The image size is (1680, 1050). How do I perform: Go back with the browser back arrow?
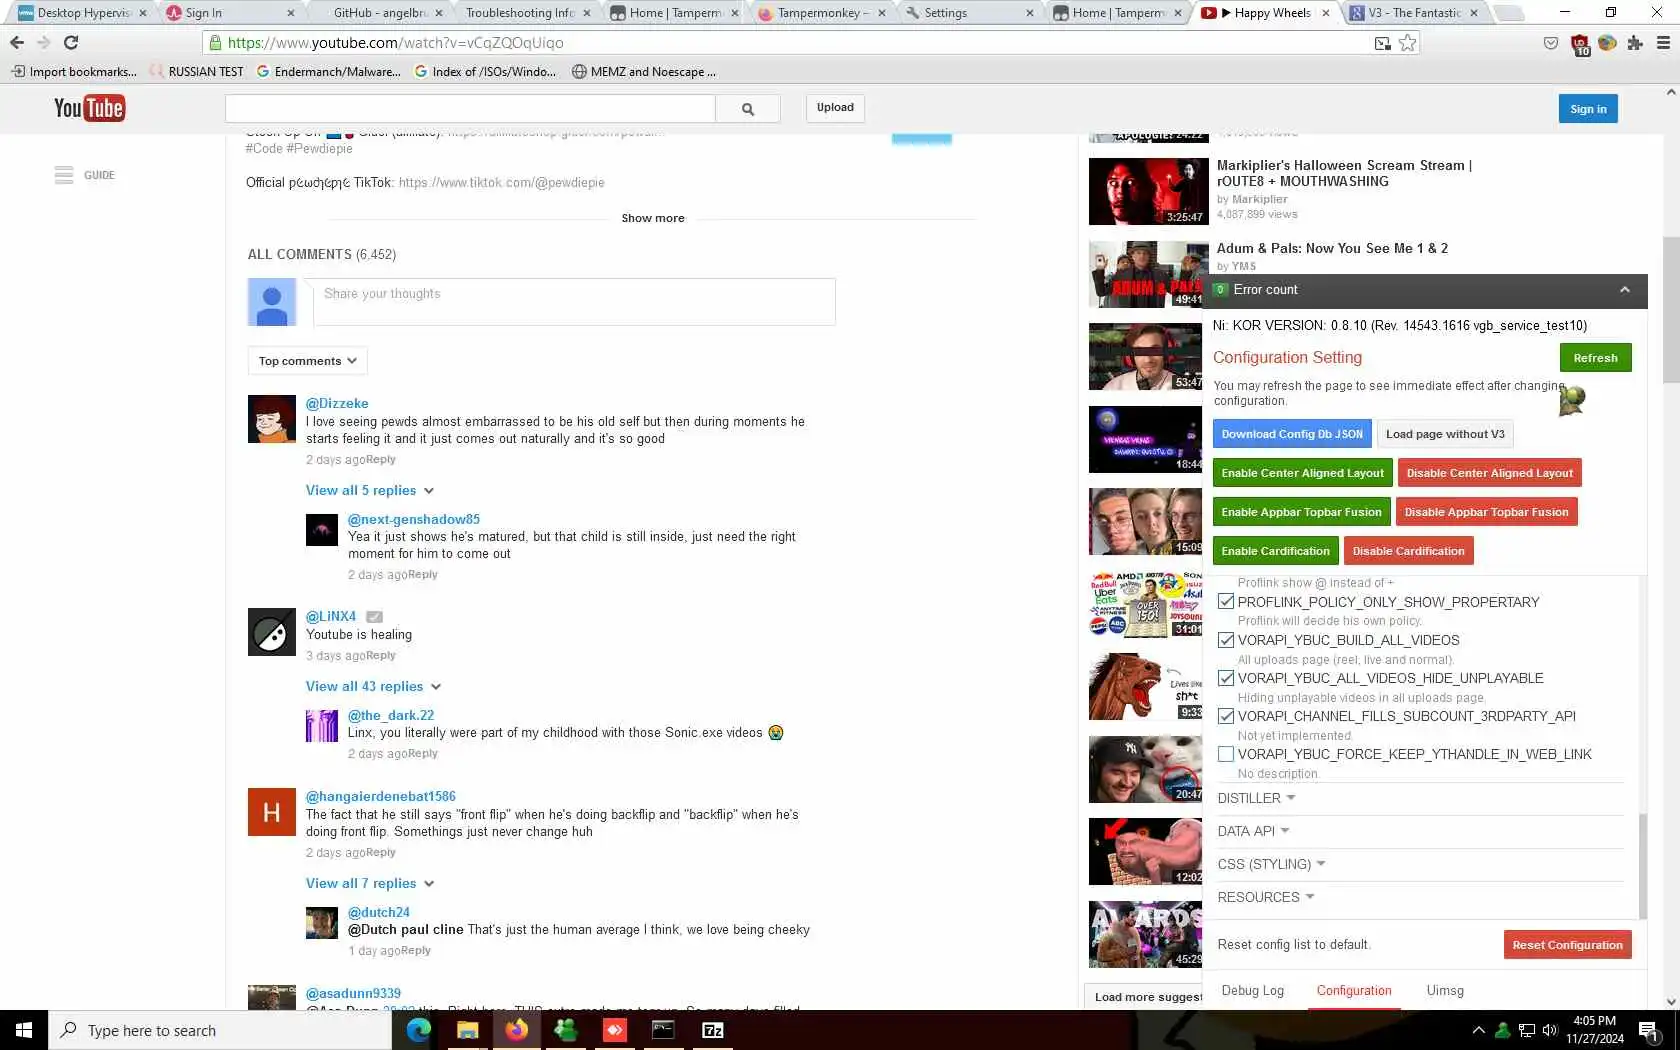17,42
